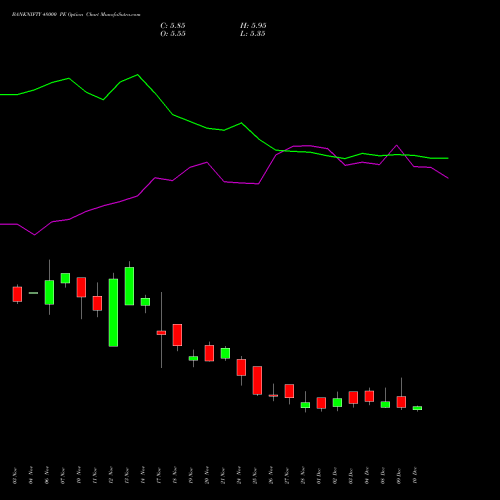Click the close value 'C: 5.85'
This screenshot has width=500, height=500.
click(173, 26)
